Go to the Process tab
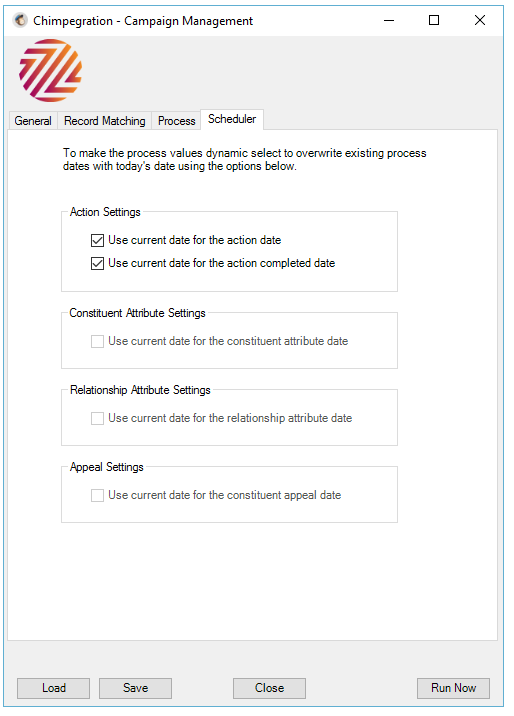514x716 pixels. click(x=176, y=121)
